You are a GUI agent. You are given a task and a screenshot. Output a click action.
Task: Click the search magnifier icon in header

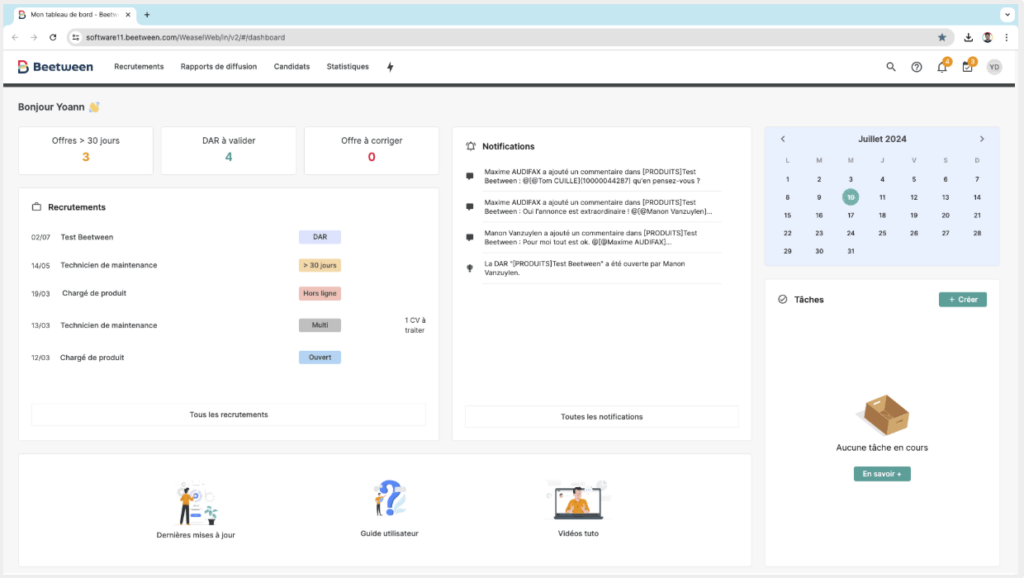891,67
